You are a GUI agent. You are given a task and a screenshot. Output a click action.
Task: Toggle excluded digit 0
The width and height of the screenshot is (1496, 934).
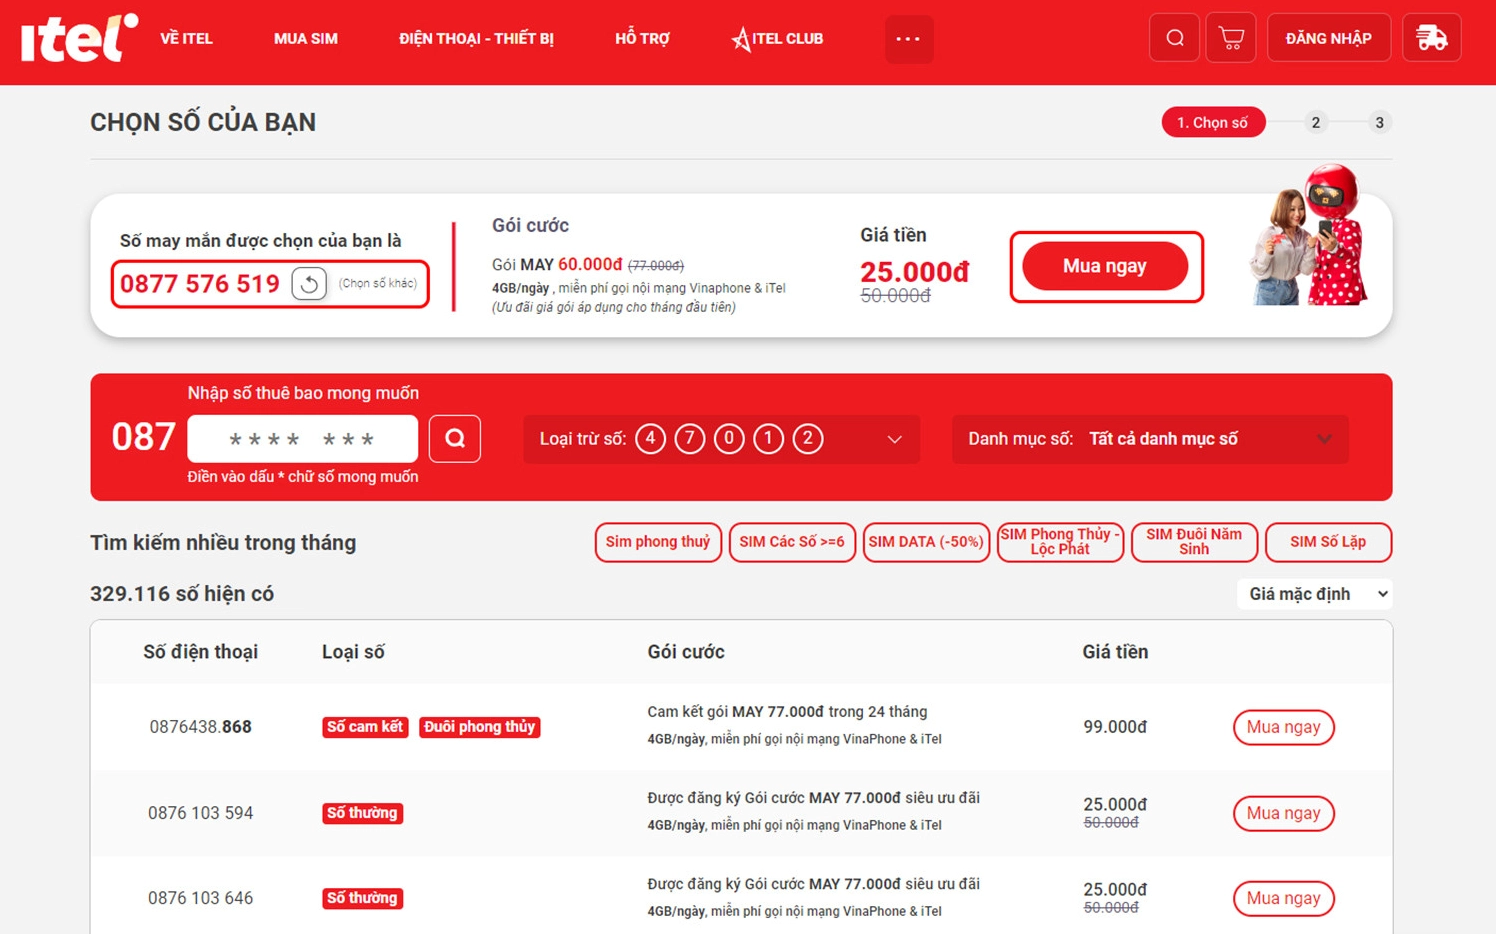click(729, 439)
